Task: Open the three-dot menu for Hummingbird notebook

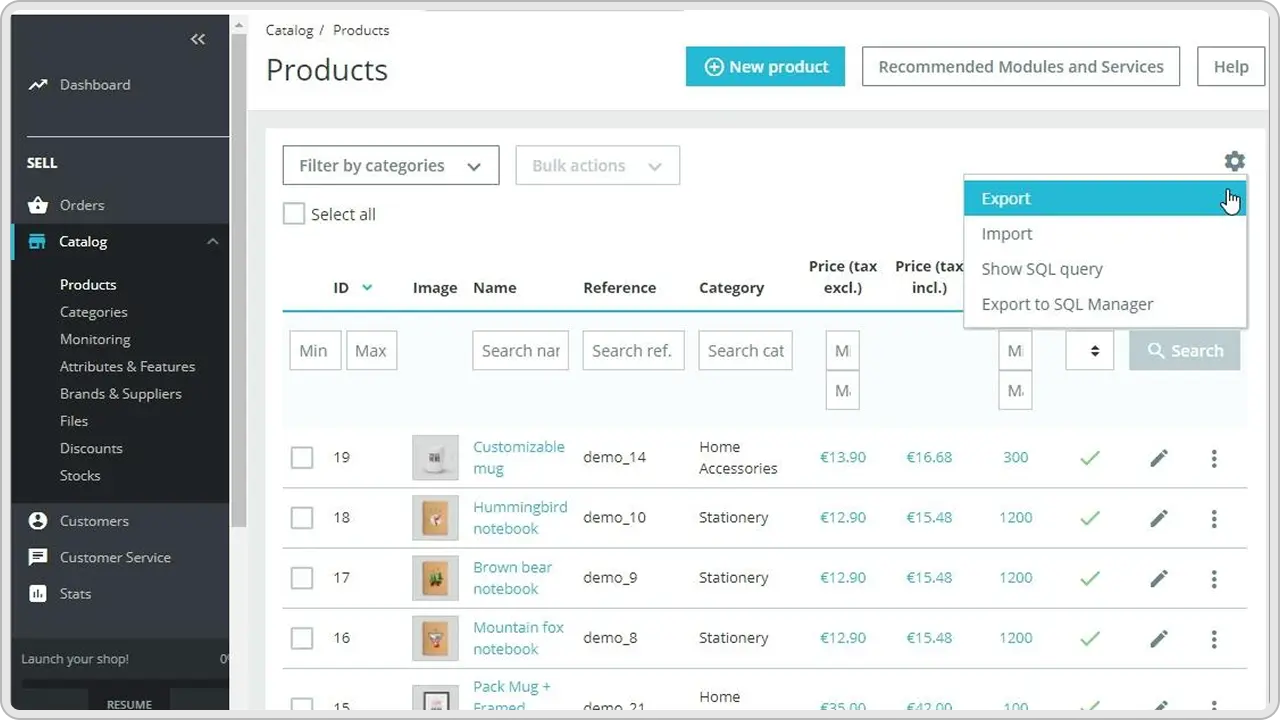Action: 1213,518
